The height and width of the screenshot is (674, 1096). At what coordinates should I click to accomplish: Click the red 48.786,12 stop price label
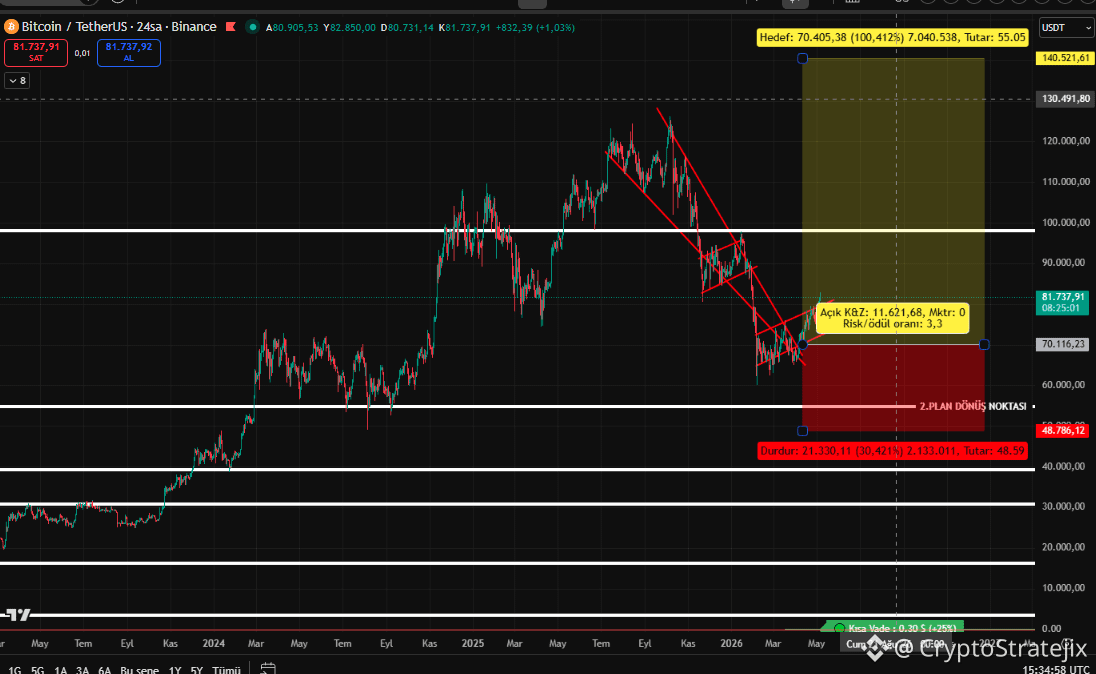(x=1062, y=431)
